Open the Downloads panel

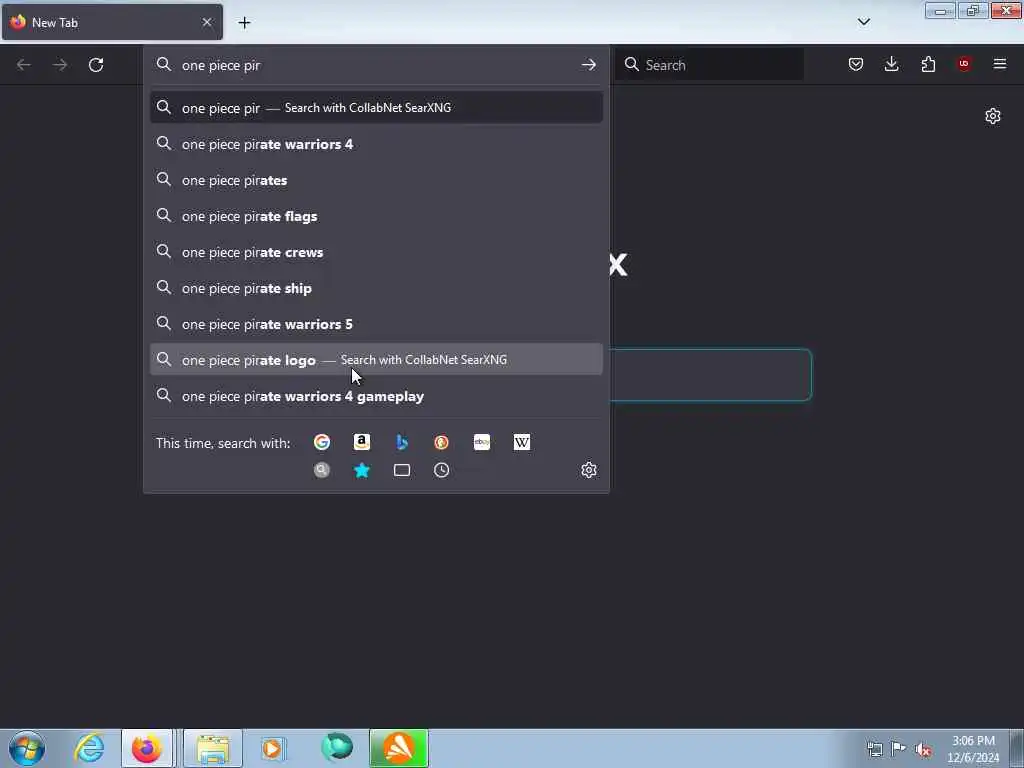tap(891, 64)
